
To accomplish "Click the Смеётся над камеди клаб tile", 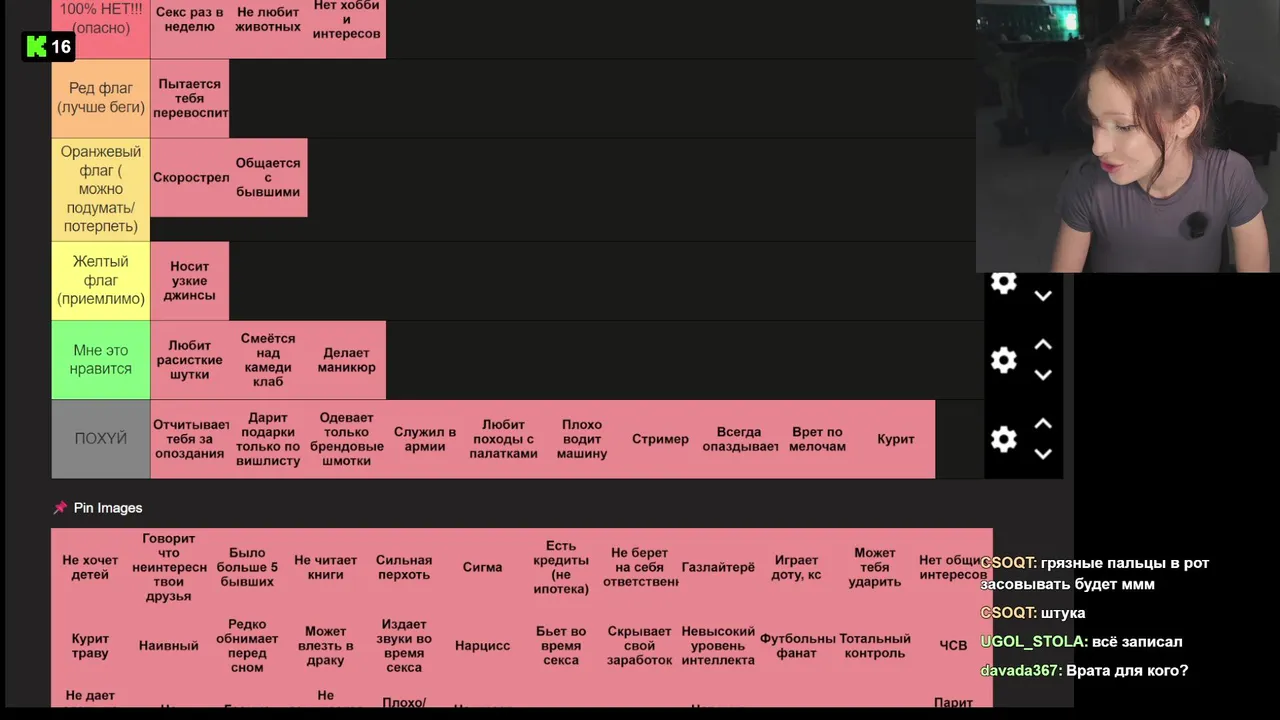I will (x=268, y=360).
